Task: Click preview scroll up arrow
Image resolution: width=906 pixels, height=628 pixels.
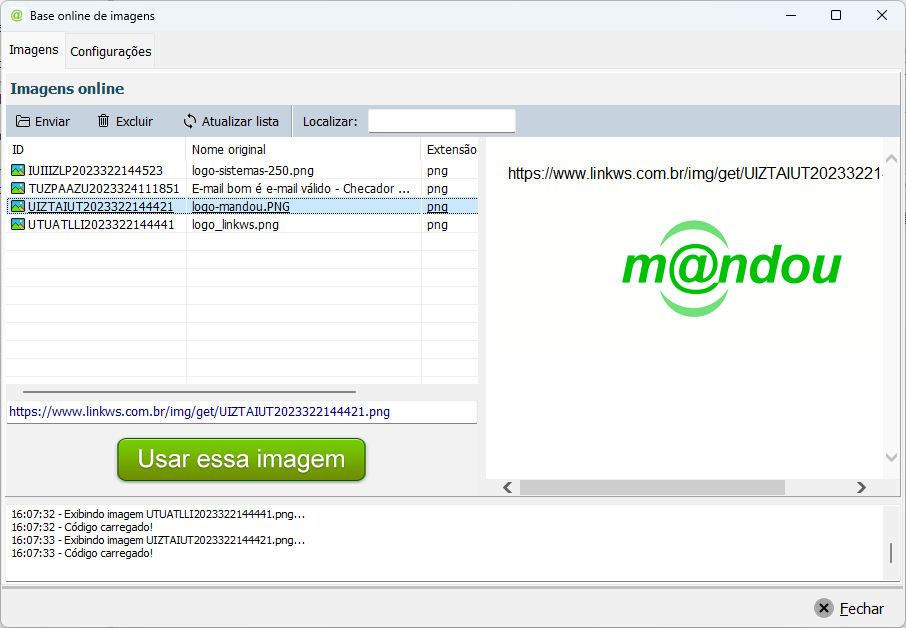Action: pyautogui.click(x=892, y=158)
